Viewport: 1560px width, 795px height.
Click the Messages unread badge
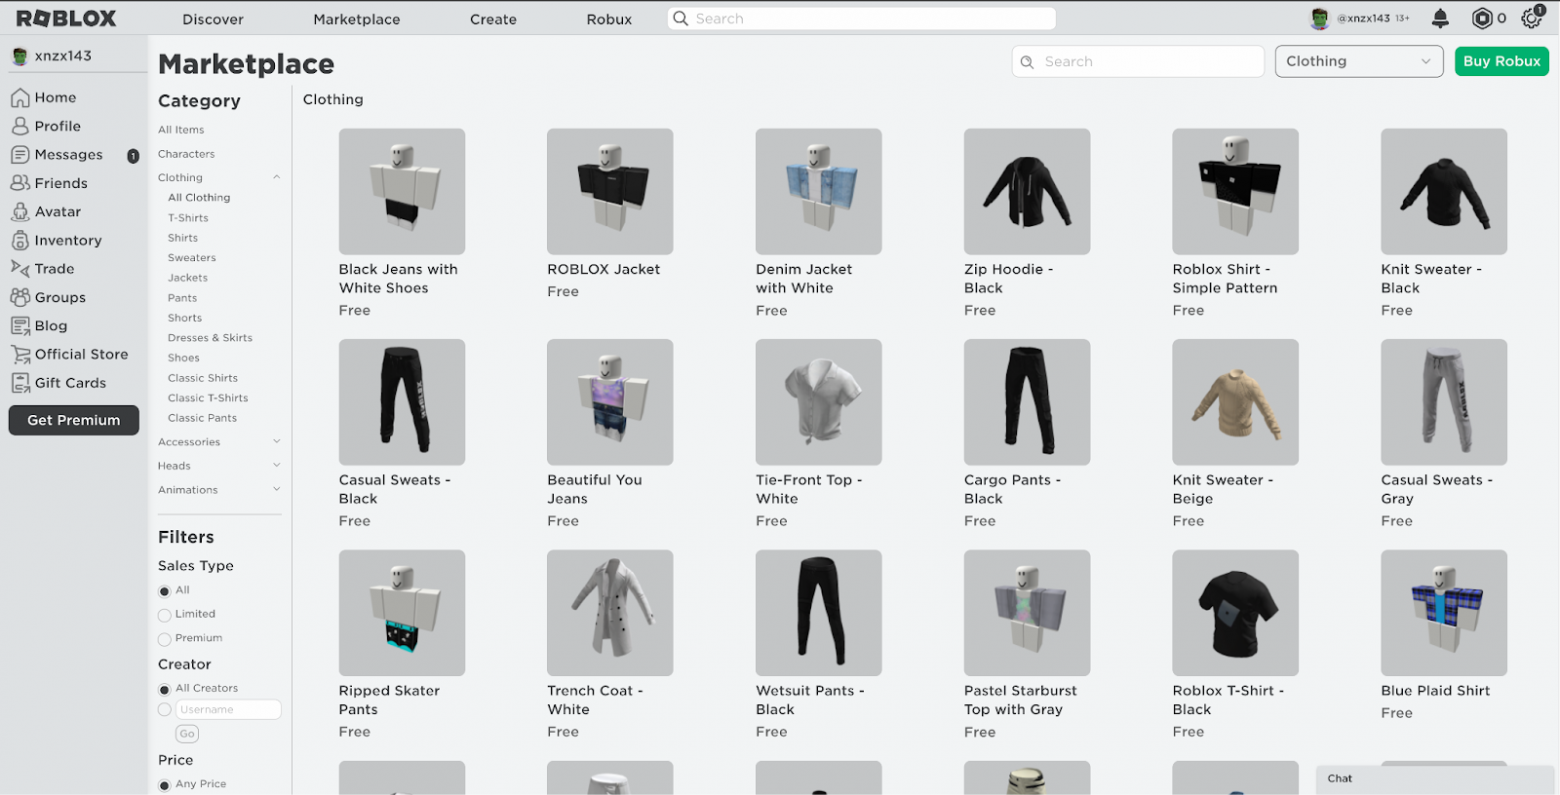pyautogui.click(x=133, y=155)
